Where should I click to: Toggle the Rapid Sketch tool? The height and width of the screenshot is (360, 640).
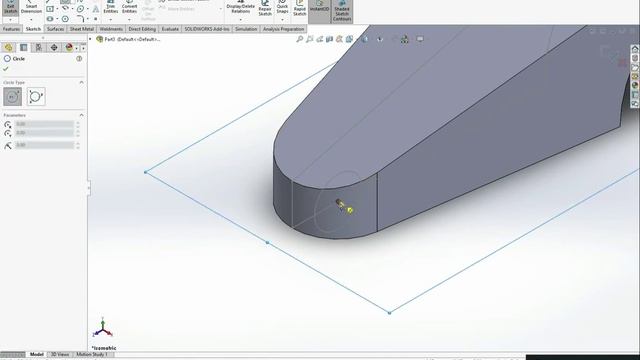[x=300, y=8]
